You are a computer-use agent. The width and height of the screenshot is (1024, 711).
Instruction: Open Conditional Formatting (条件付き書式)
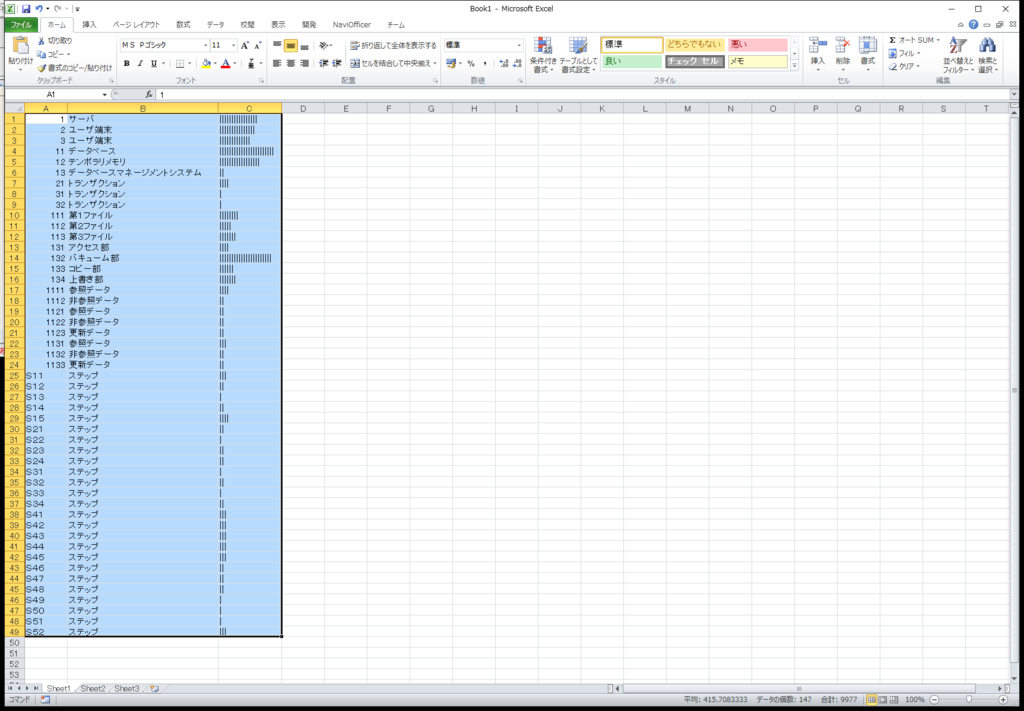pyautogui.click(x=543, y=55)
